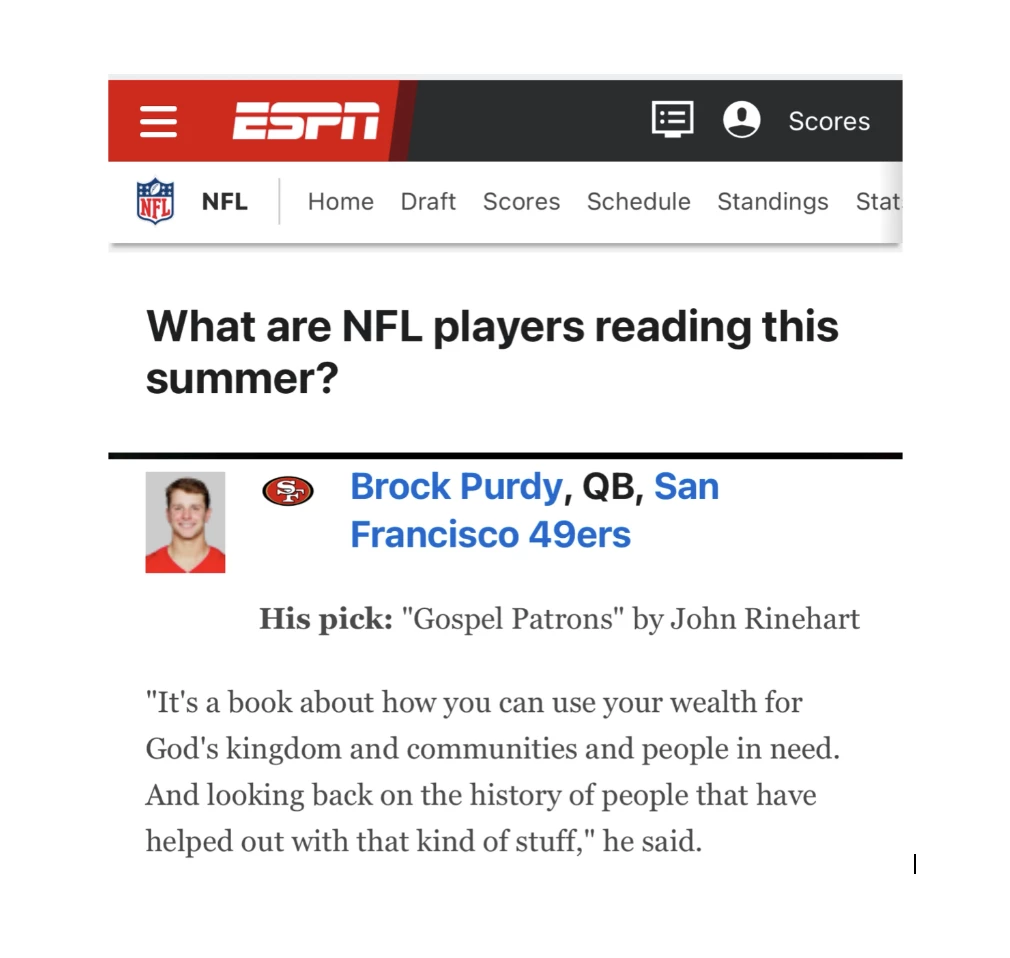Open Scores tab in NFL navigation
The width and height of the screenshot is (1010, 958).
[522, 202]
